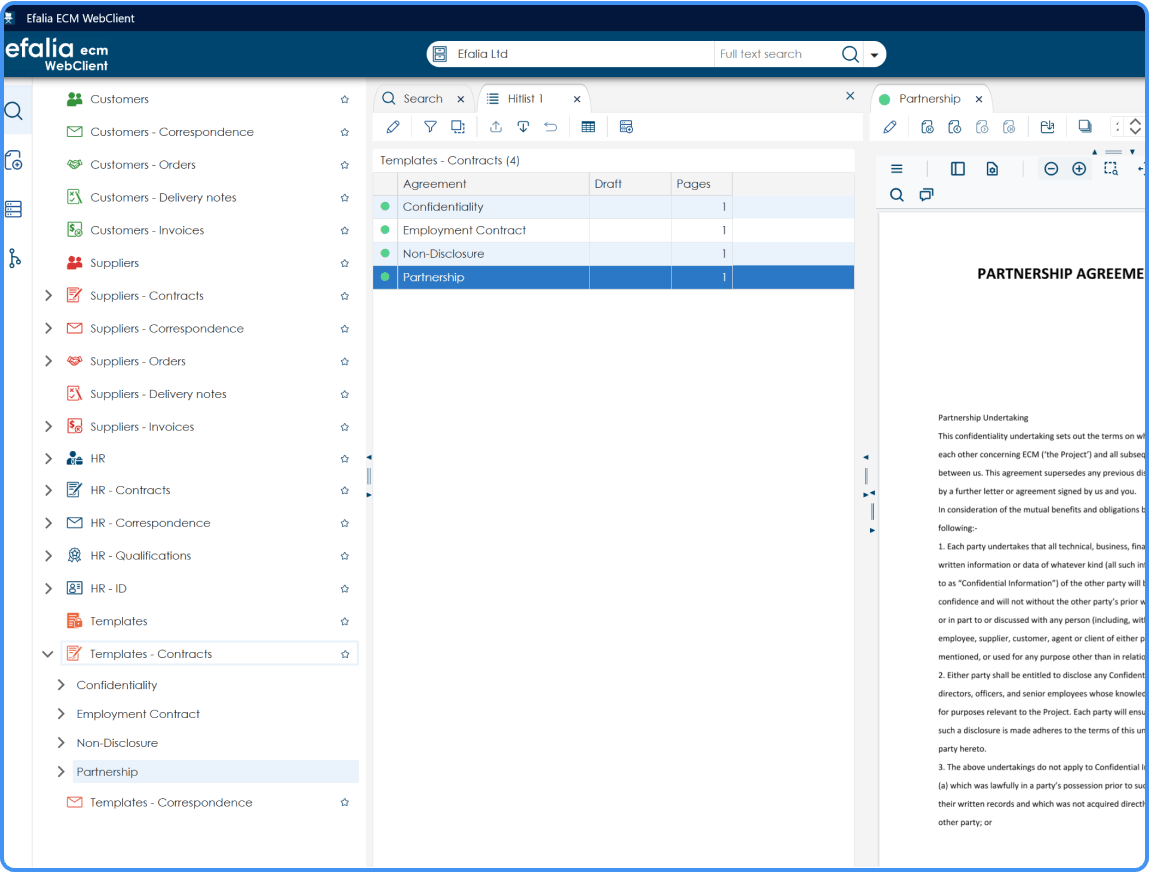Click the marquee zoom tool in the viewer
1154x872 pixels.
click(1110, 168)
